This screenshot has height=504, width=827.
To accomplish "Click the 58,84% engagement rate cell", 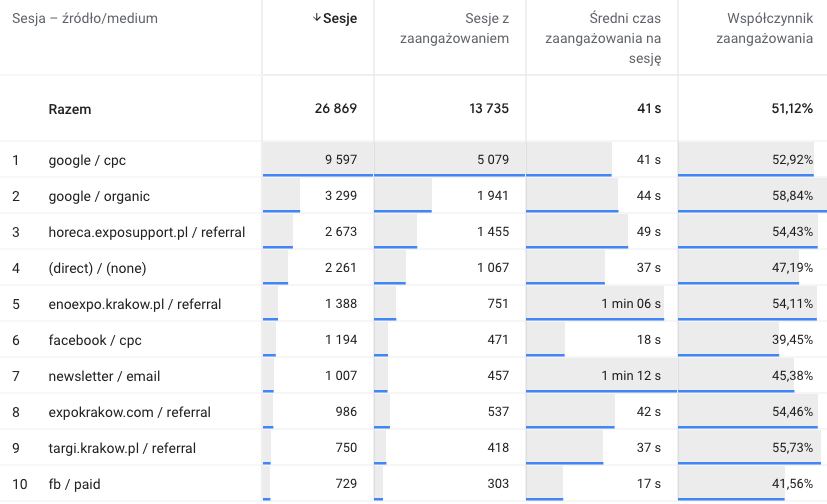I will pos(791,196).
